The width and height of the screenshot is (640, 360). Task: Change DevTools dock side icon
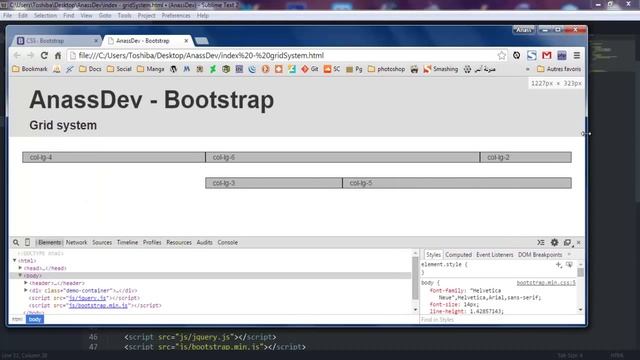coord(568,243)
